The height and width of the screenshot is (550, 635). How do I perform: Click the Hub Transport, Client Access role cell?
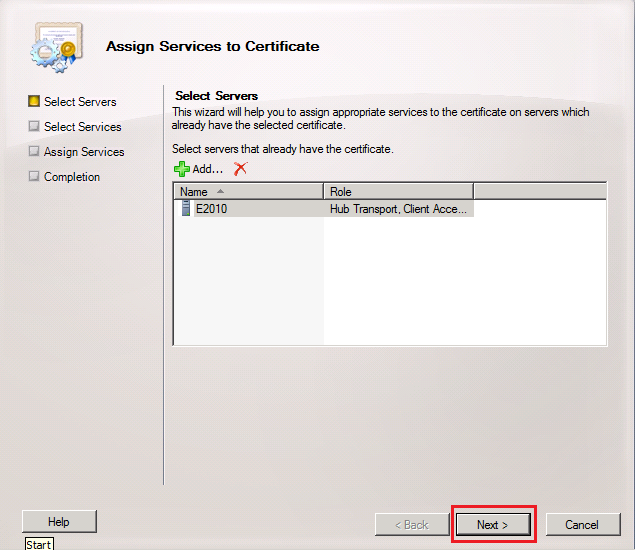click(398, 210)
